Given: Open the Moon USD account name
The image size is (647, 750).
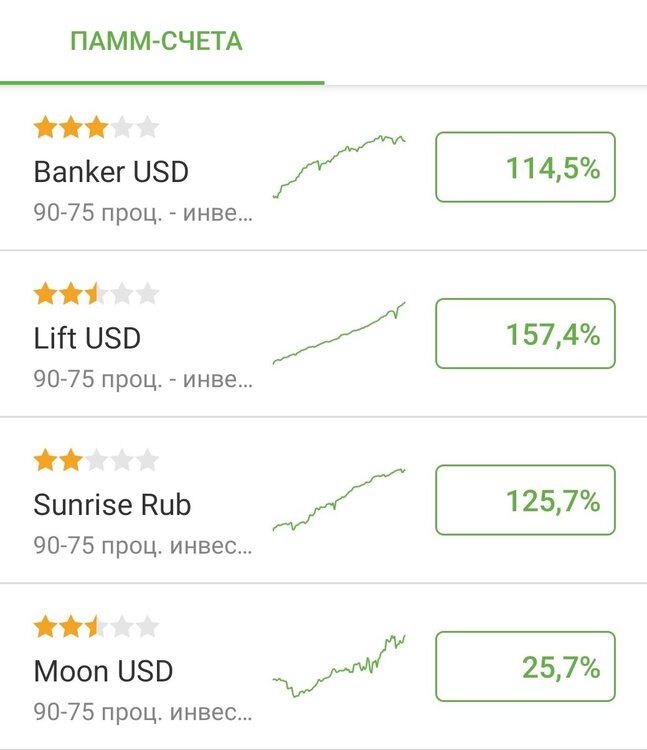Looking at the screenshot, I should [x=103, y=671].
